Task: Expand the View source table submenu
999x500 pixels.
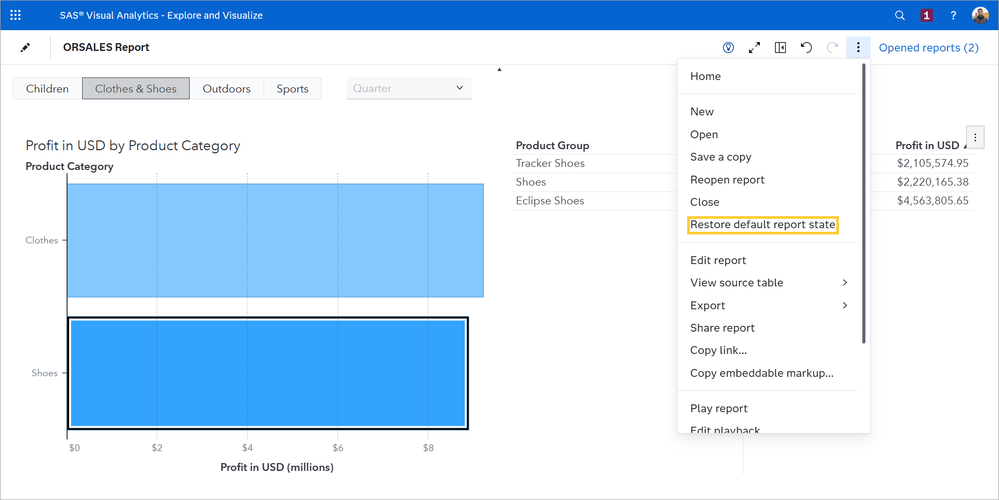Action: point(844,283)
